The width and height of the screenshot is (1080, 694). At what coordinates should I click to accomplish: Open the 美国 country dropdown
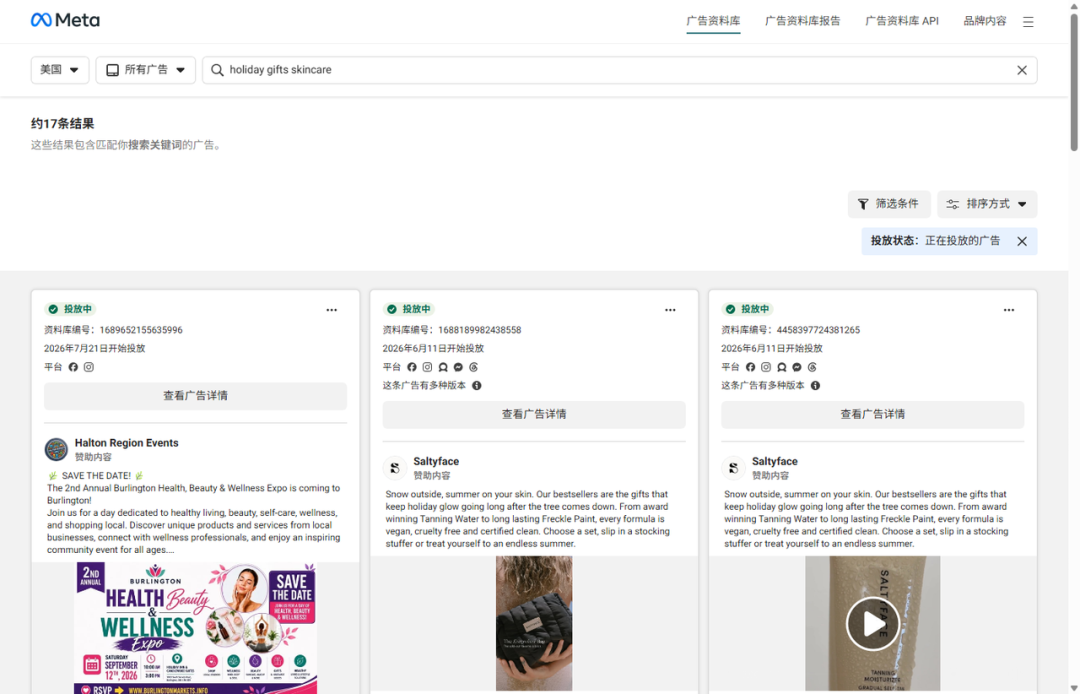coord(60,70)
